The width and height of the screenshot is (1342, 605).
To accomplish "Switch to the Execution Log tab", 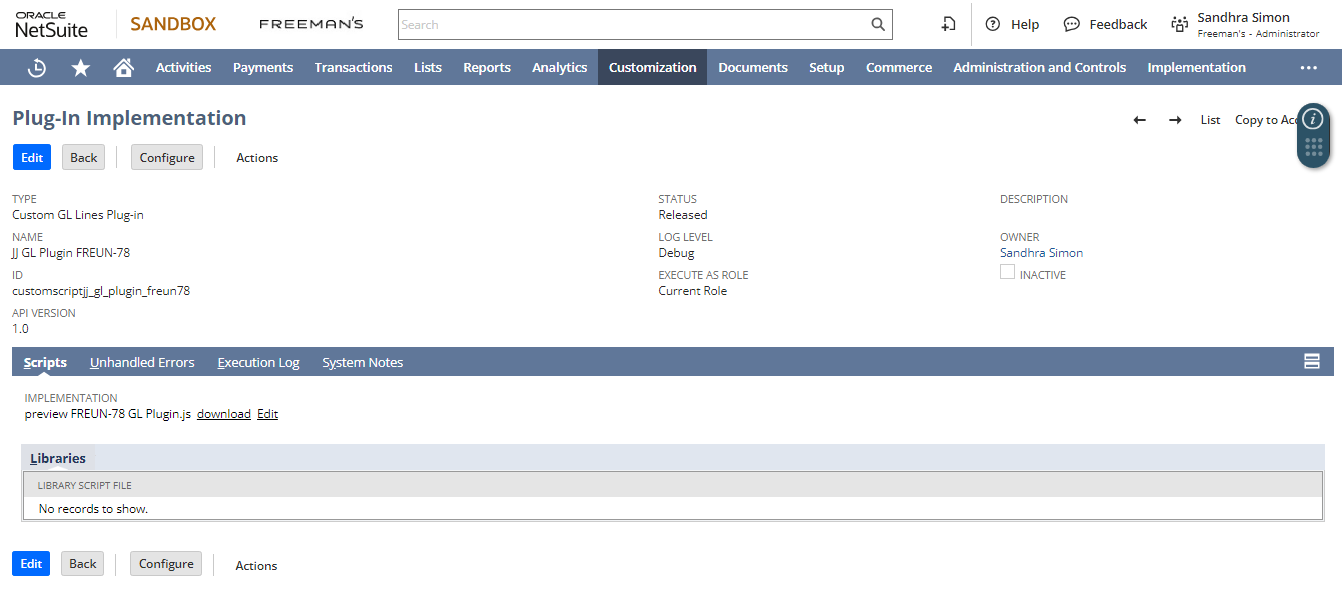I will [x=258, y=362].
